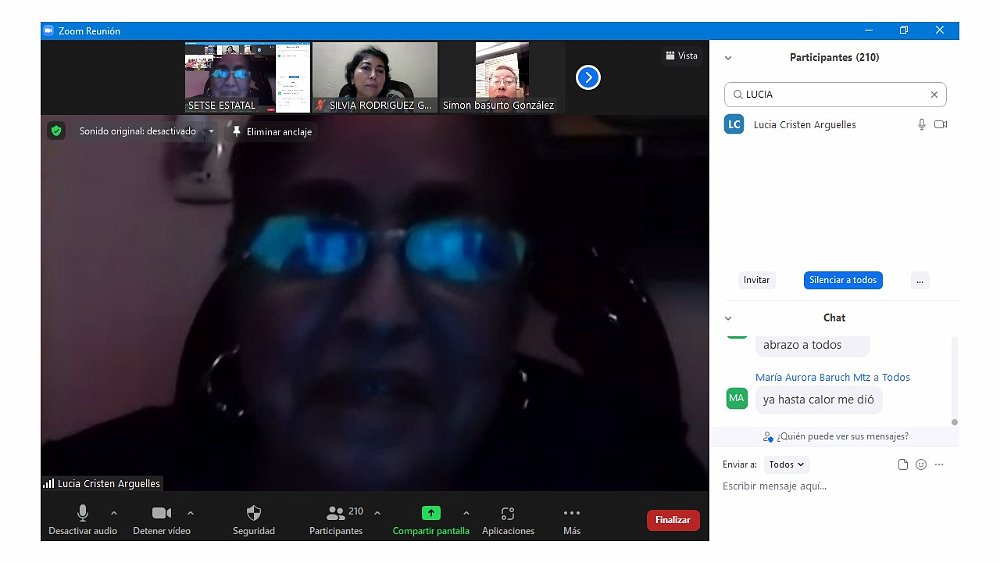
Task: Toggle Desactivar audio microphone
Action: tap(83, 513)
